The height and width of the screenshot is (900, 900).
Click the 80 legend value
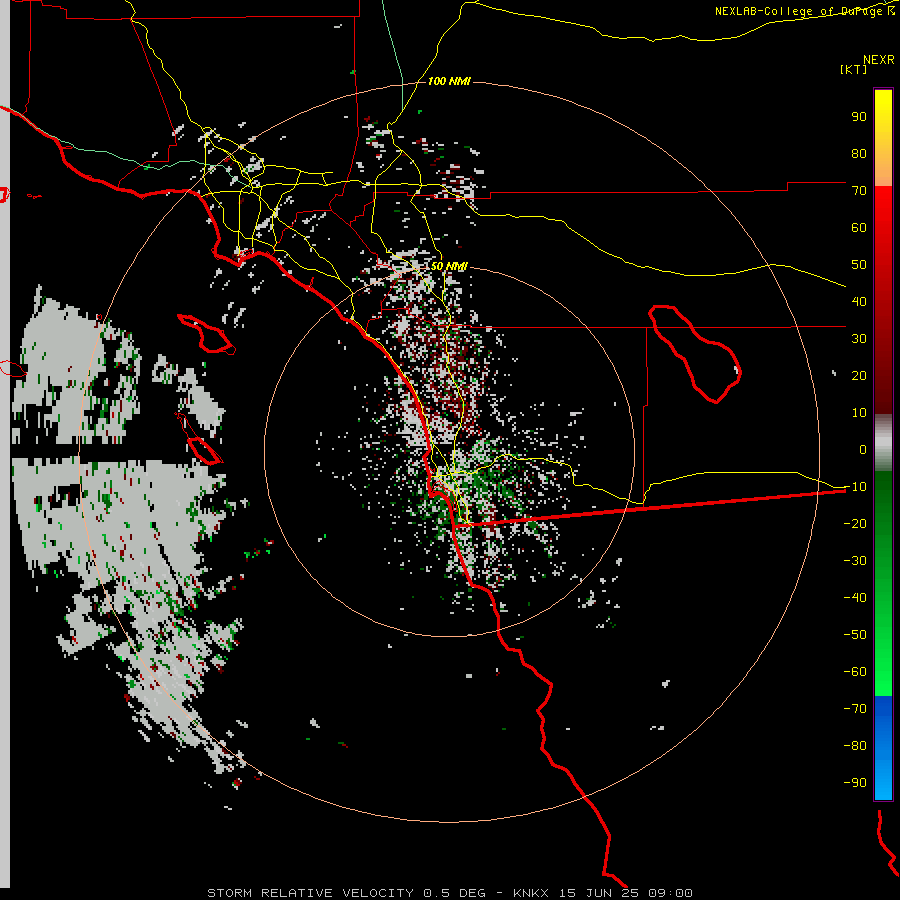pos(859,154)
